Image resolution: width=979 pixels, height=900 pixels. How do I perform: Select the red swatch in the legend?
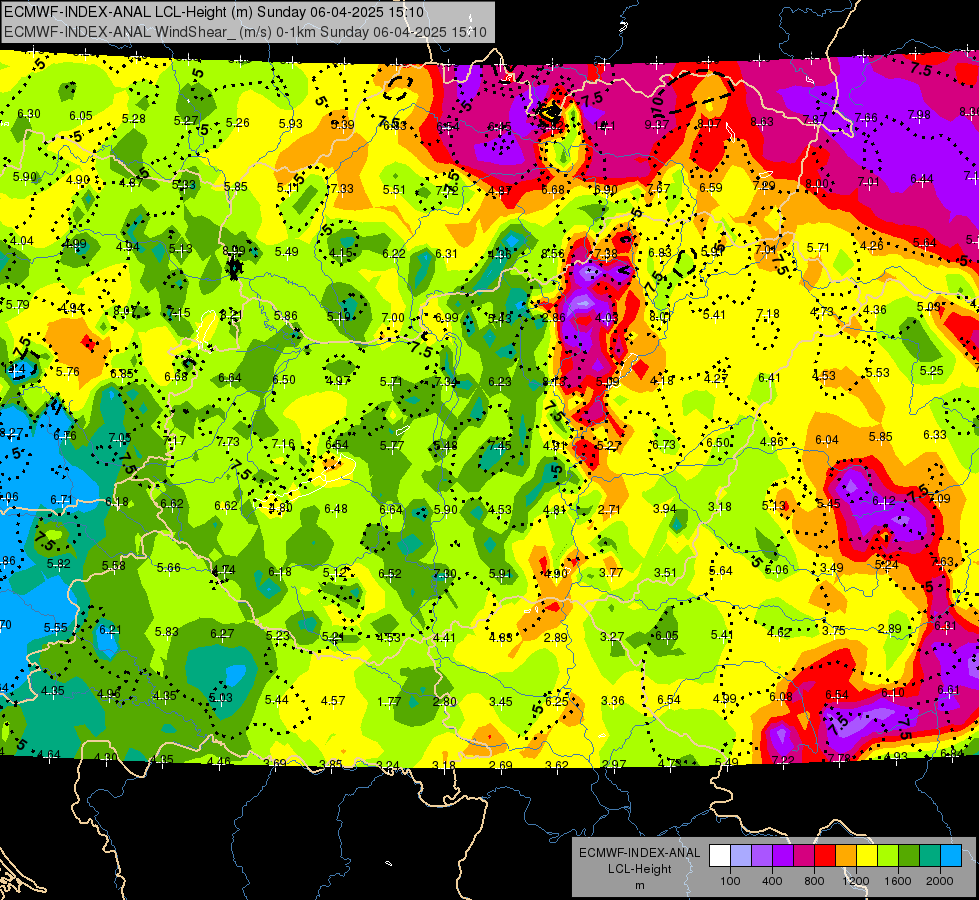point(825,856)
